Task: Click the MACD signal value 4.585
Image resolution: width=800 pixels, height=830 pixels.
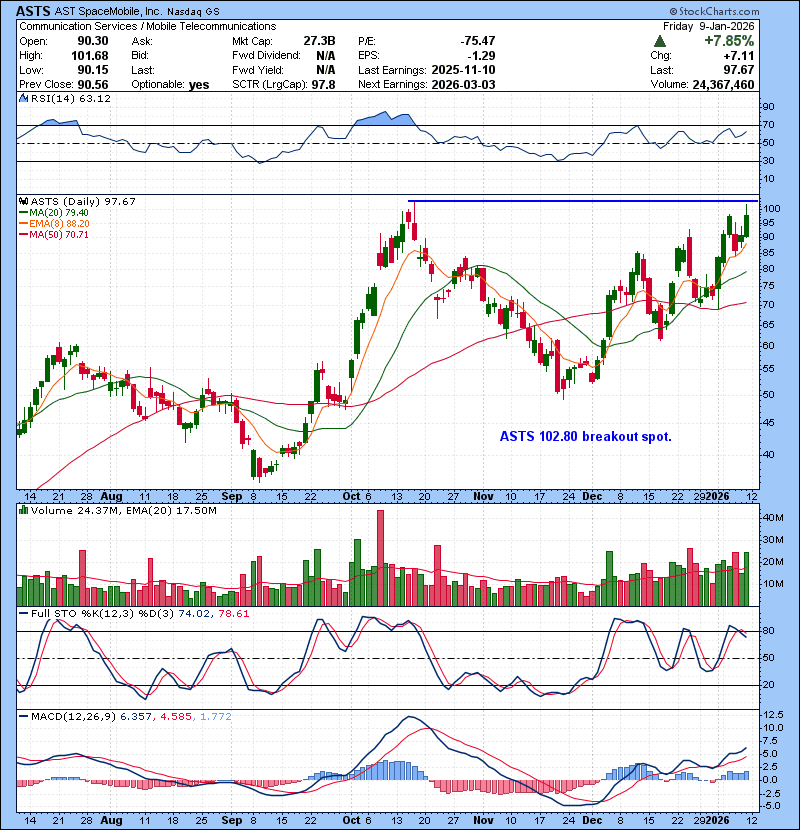Action: [176, 717]
